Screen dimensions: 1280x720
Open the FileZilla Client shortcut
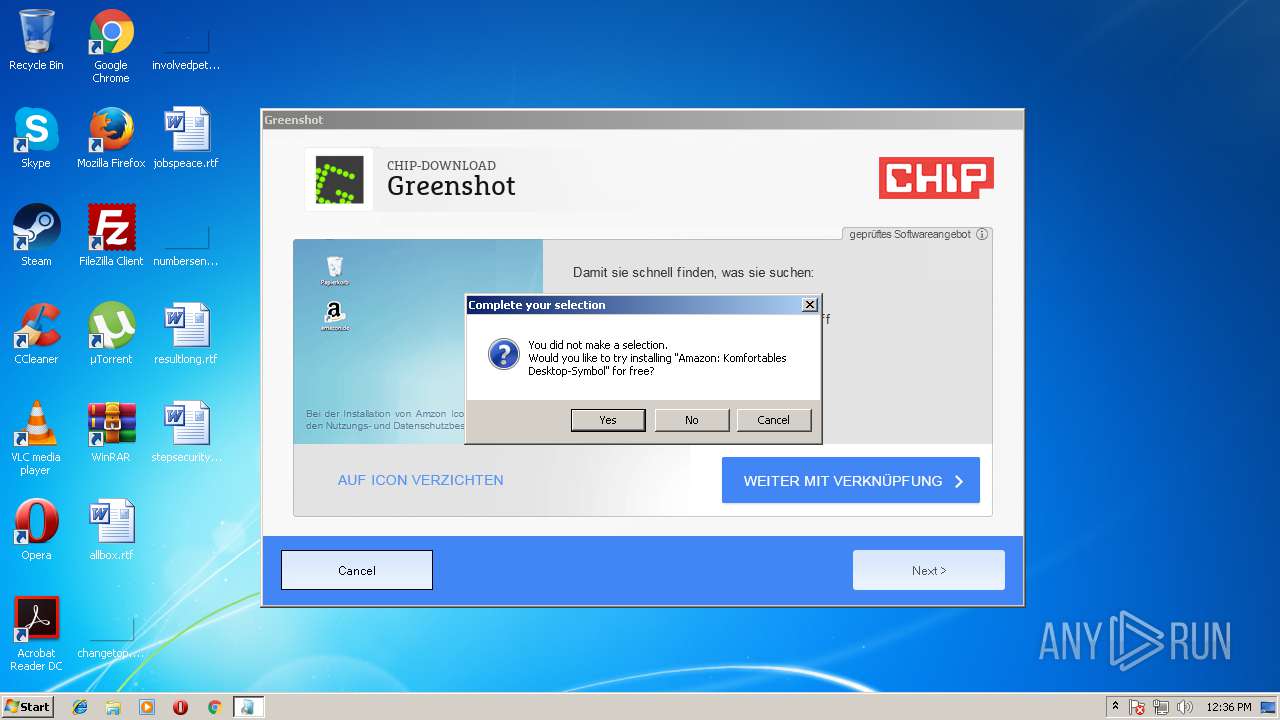(x=111, y=236)
